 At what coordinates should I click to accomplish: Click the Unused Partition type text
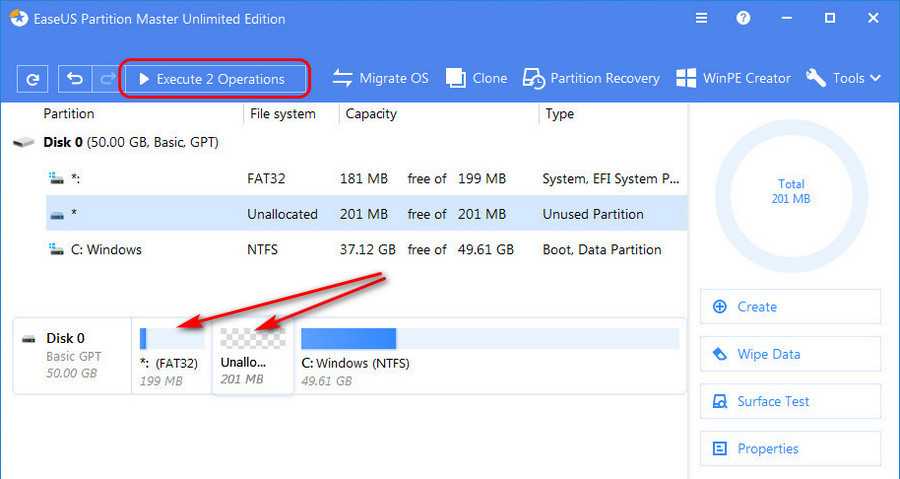(593, 214)
